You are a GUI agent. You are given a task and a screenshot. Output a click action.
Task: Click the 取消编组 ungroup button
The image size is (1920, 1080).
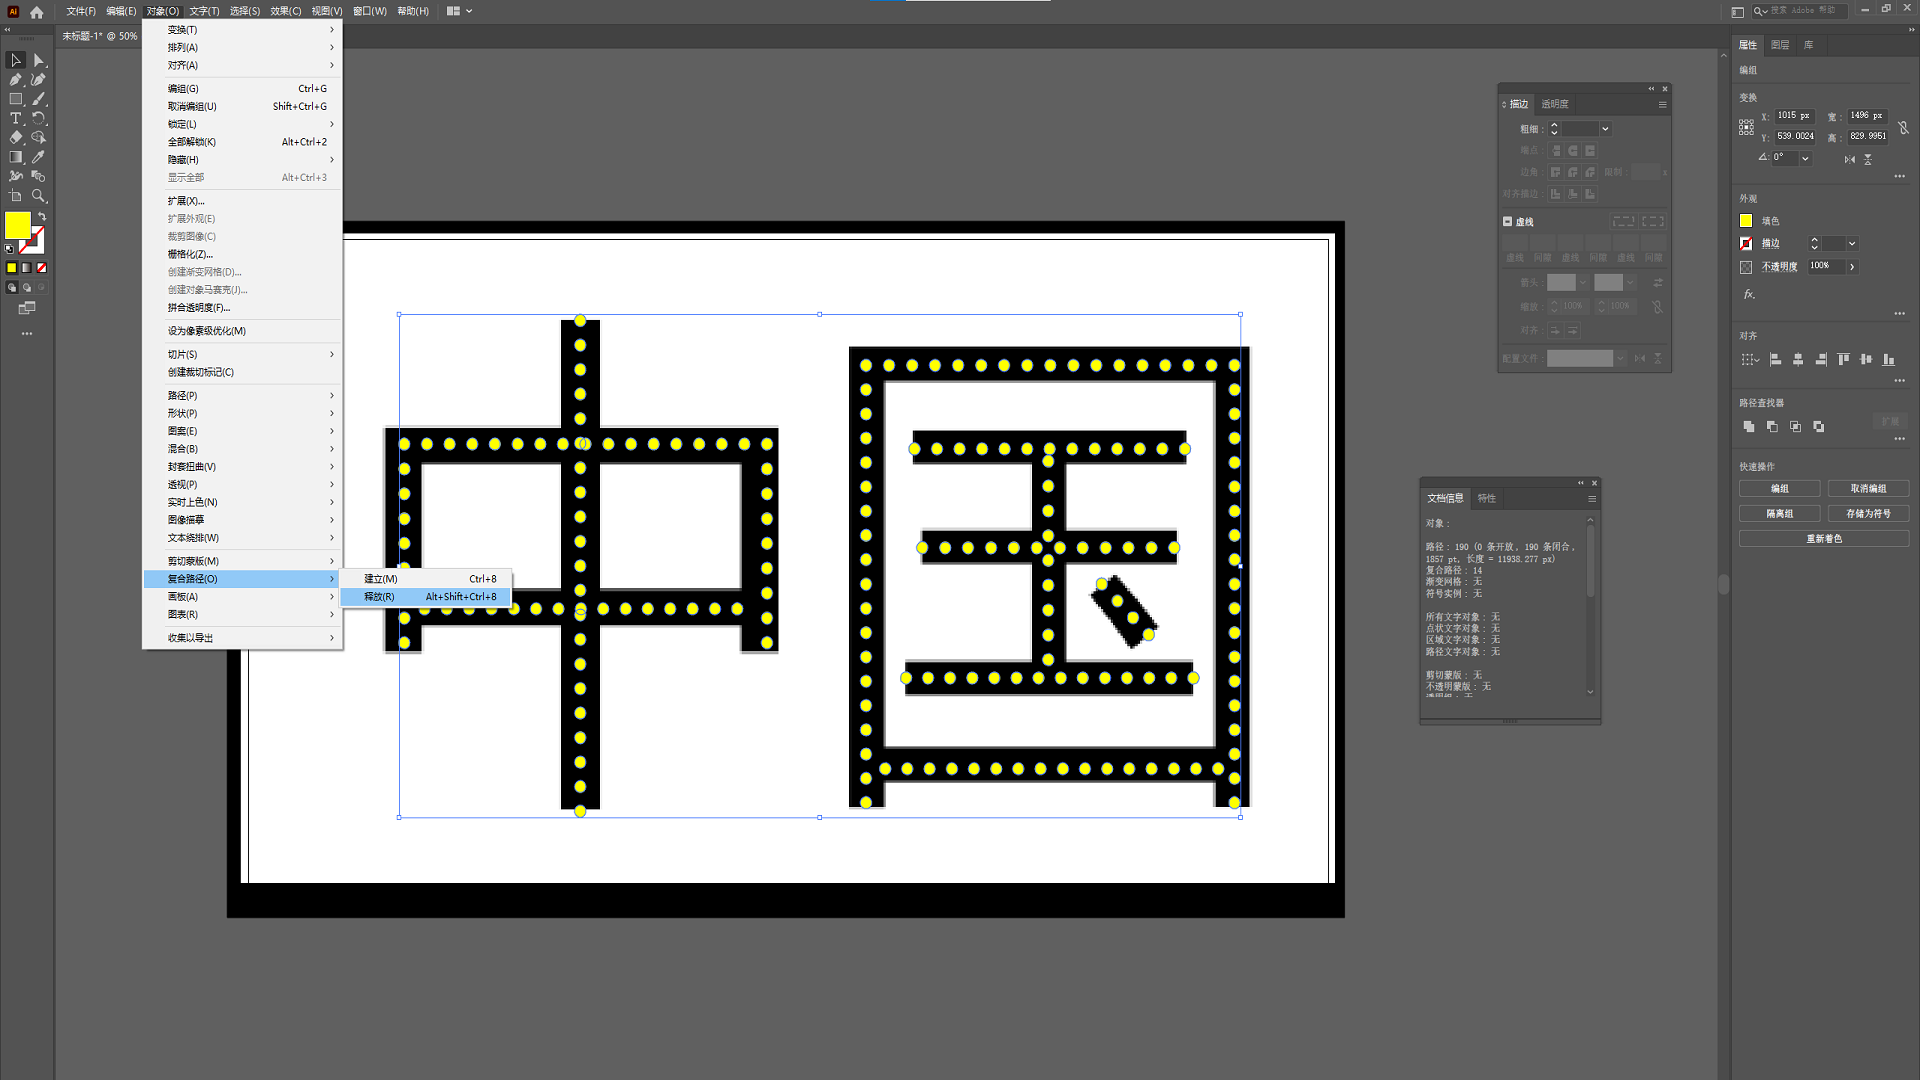1868,489
